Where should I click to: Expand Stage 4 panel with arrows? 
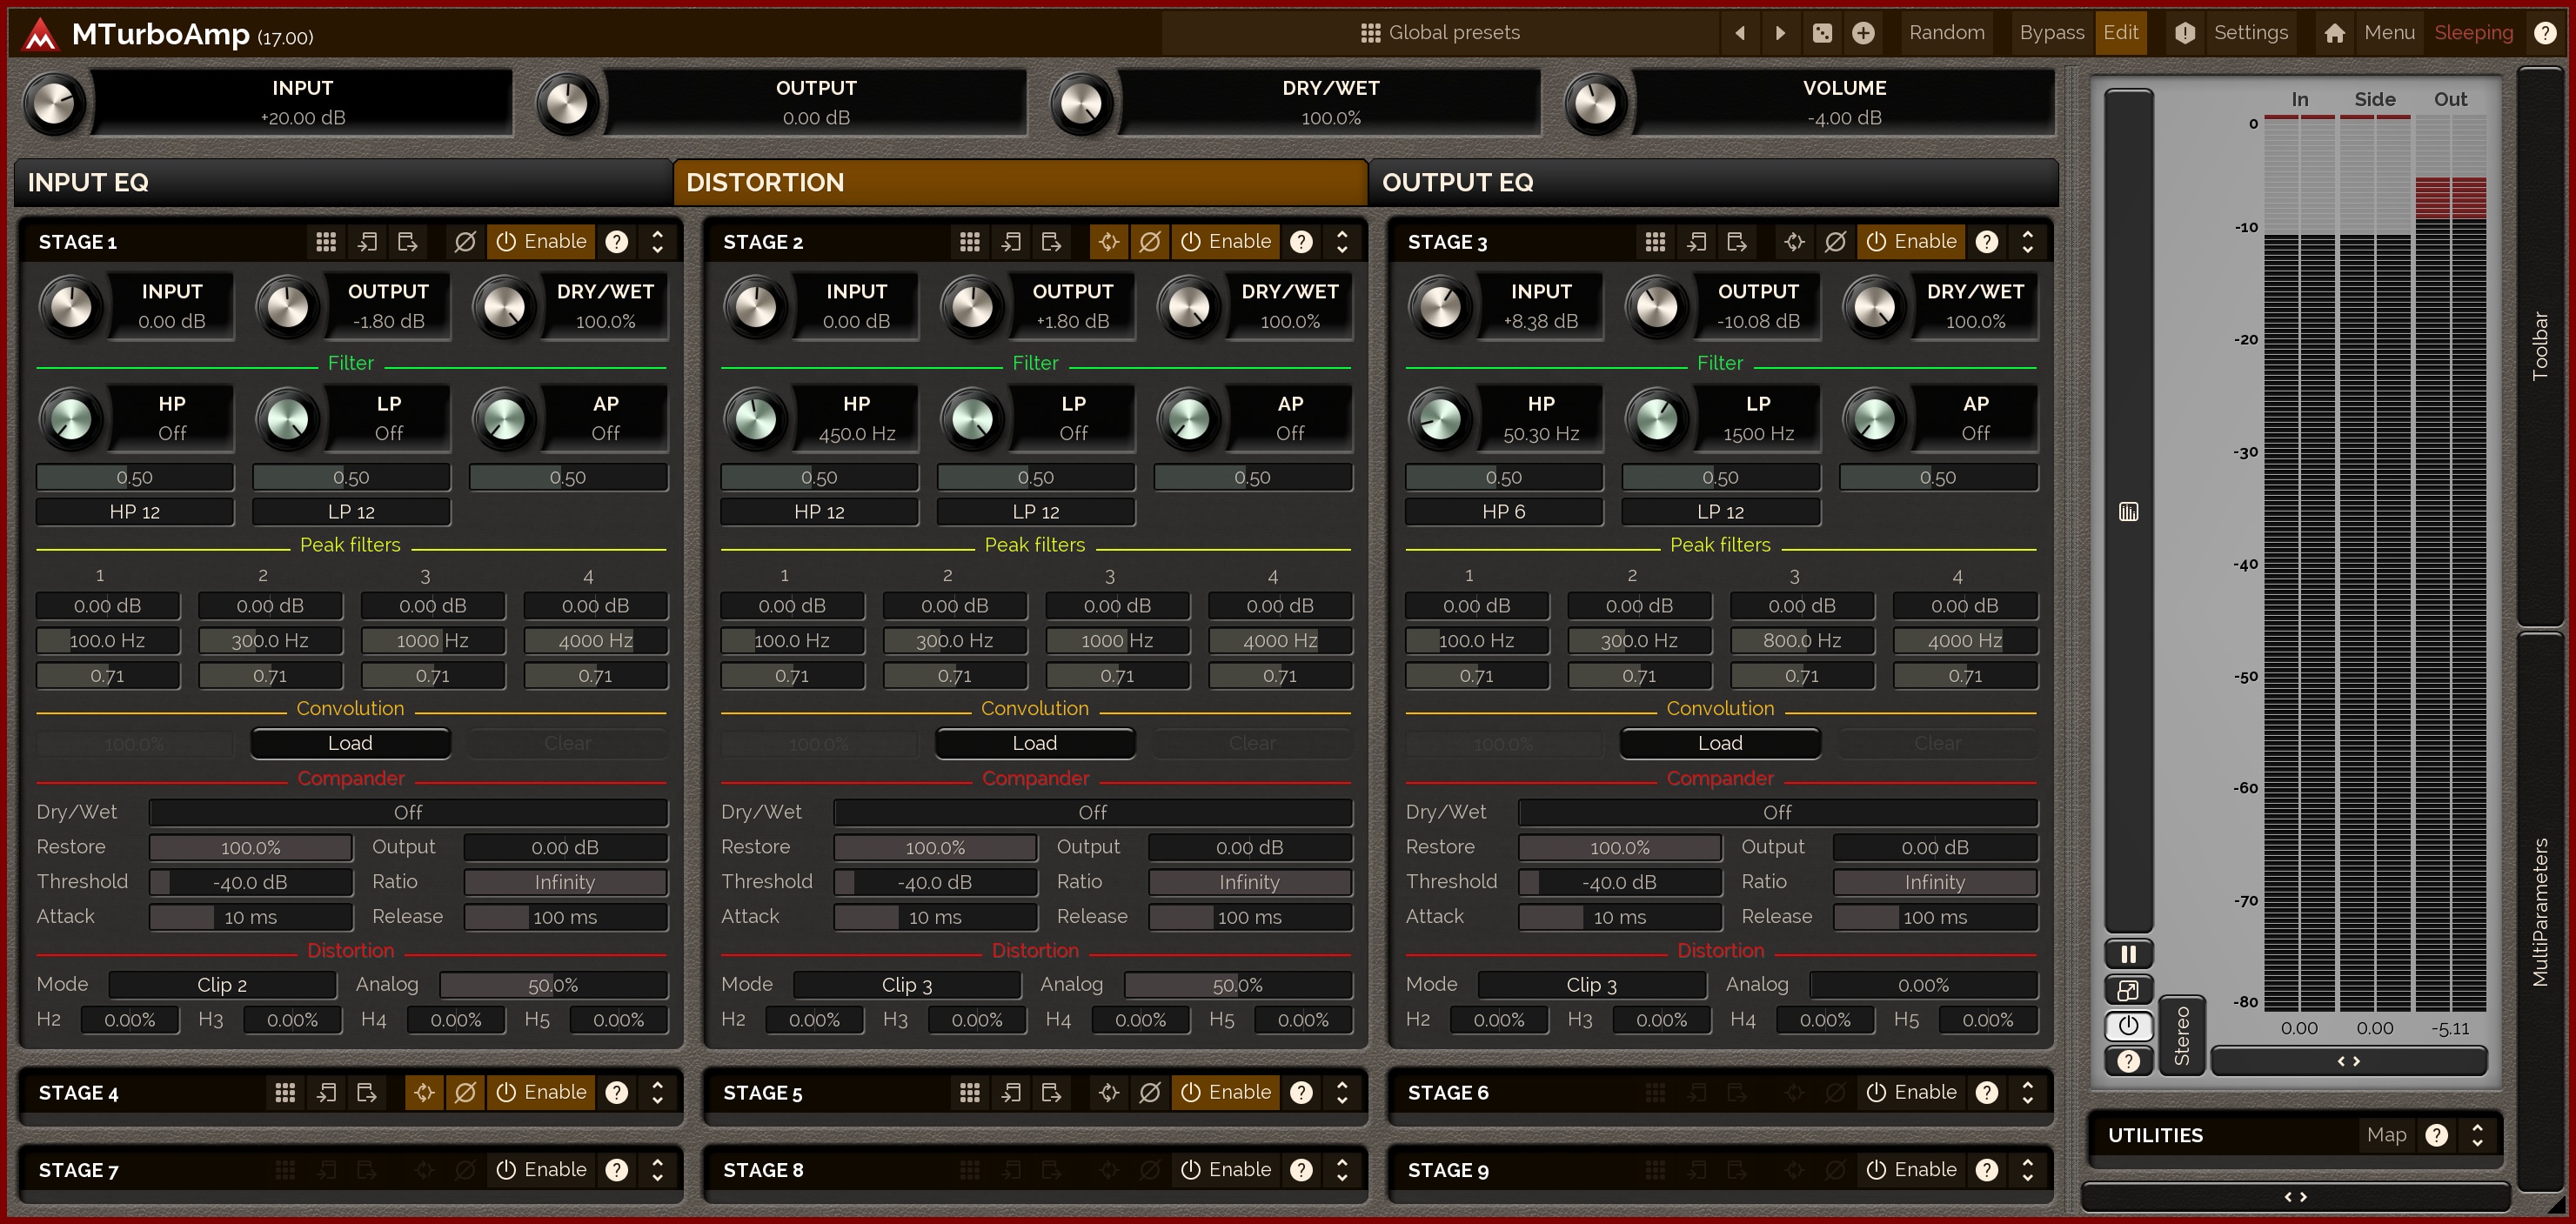(x=657, y=1092)
